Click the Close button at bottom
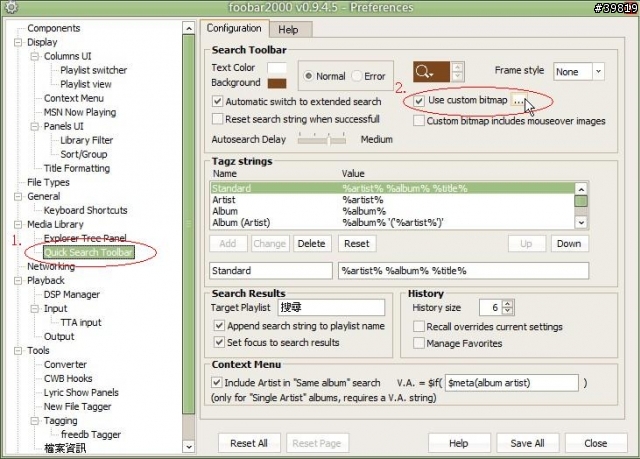 [x=596, y=443]
